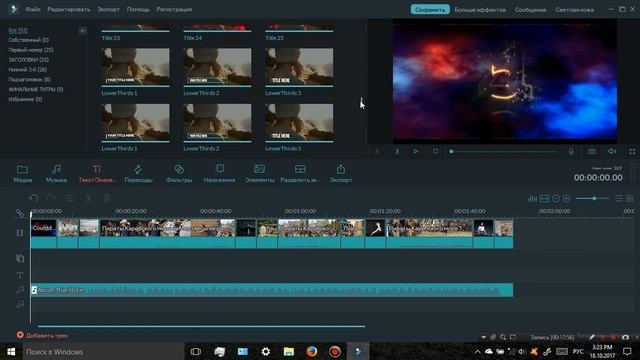Open the Музыка library tab
This screenshot has height=360, width=640.
(56, 173)
